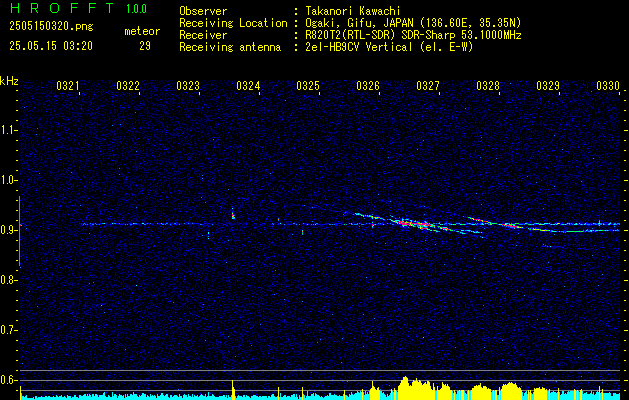Click time marker 0325
629x400 pixels.
pyautogui.click(x=308, y=85)
